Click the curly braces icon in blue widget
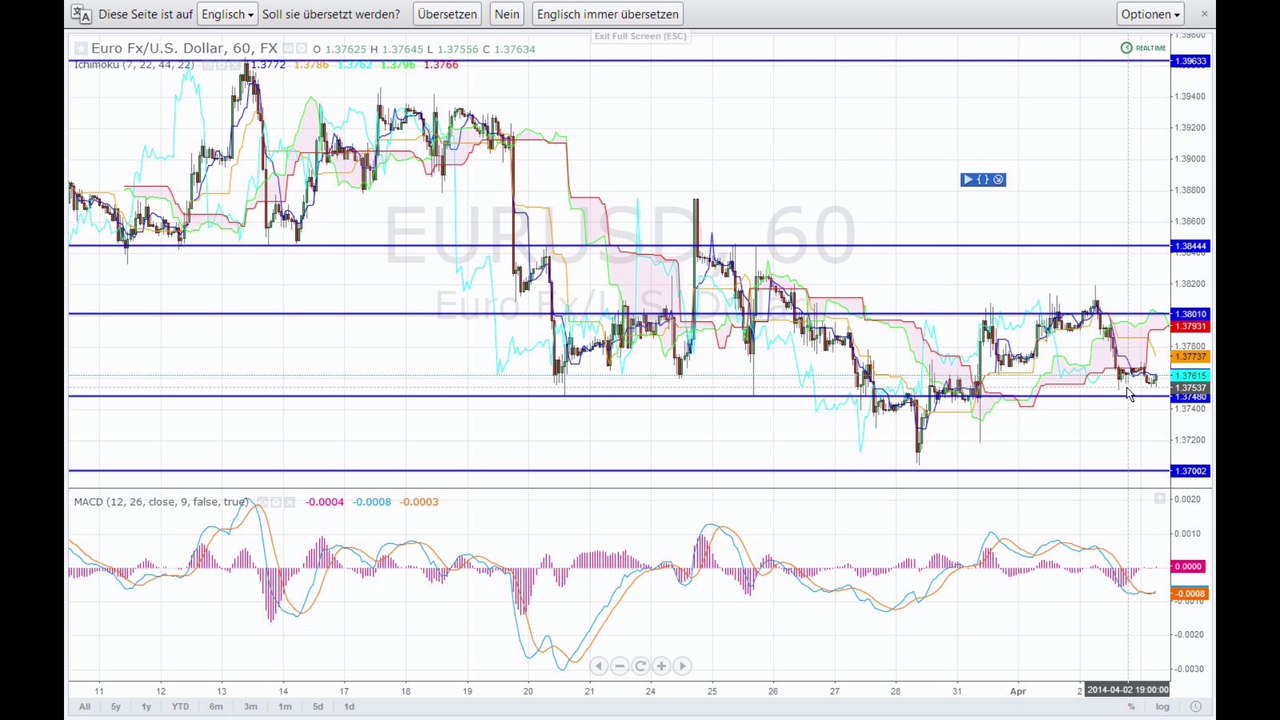The height and width of the screenshot is (720, 1280). (x=983, y=180)
